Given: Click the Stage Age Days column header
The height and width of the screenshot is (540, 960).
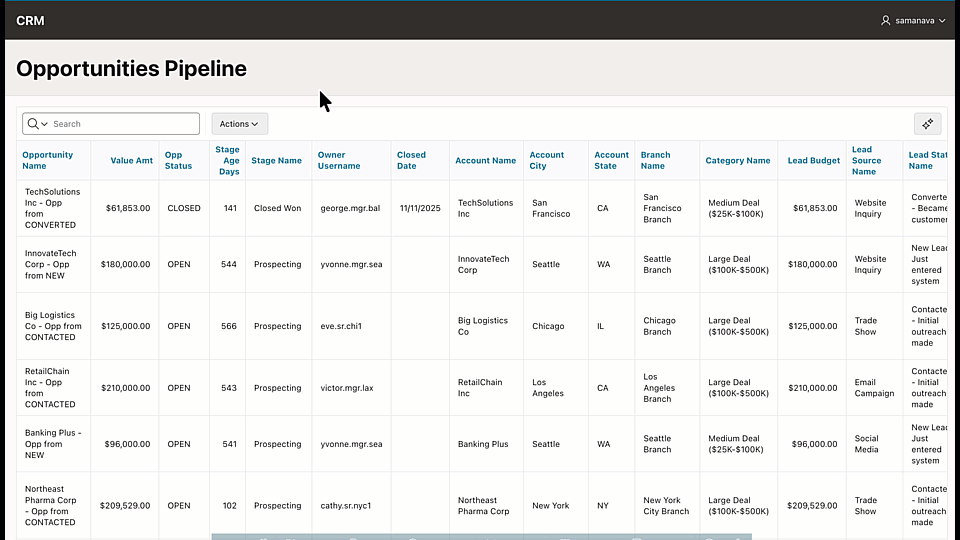Looking at the screenshot, I should [x=227, y=160].
